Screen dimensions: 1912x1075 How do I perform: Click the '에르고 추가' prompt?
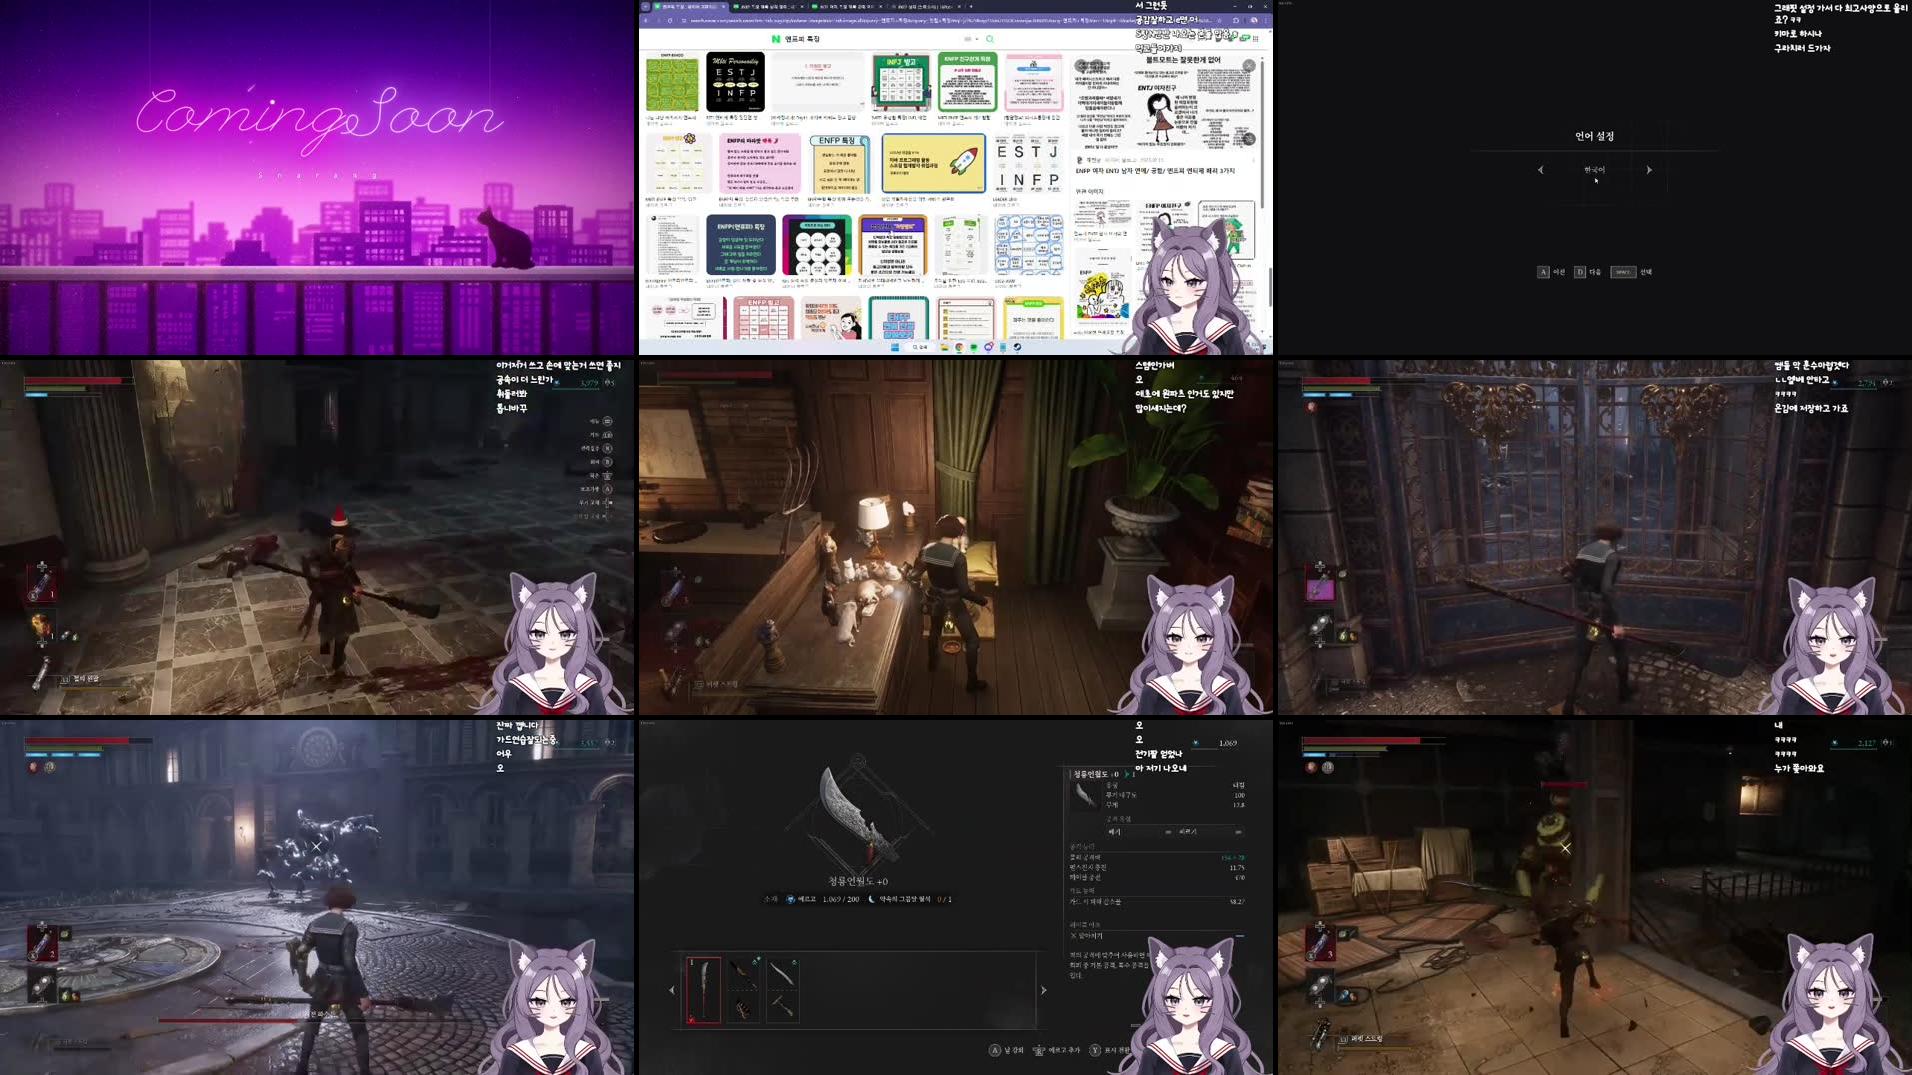pyautogui.click(x=1056, y=1050)
